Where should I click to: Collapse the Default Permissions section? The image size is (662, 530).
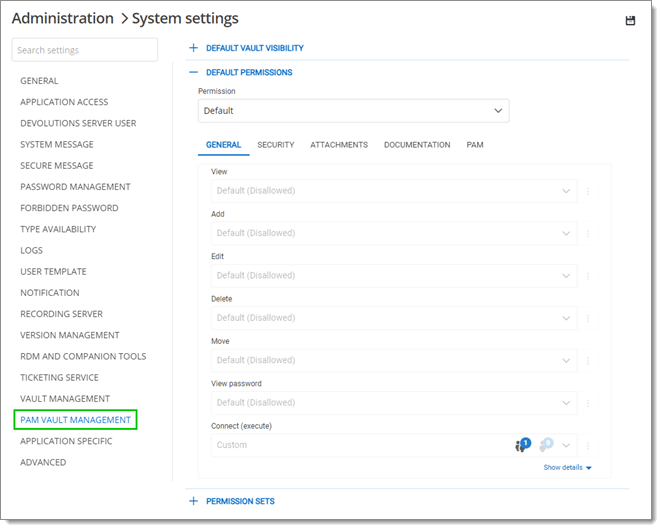(241, 72)
